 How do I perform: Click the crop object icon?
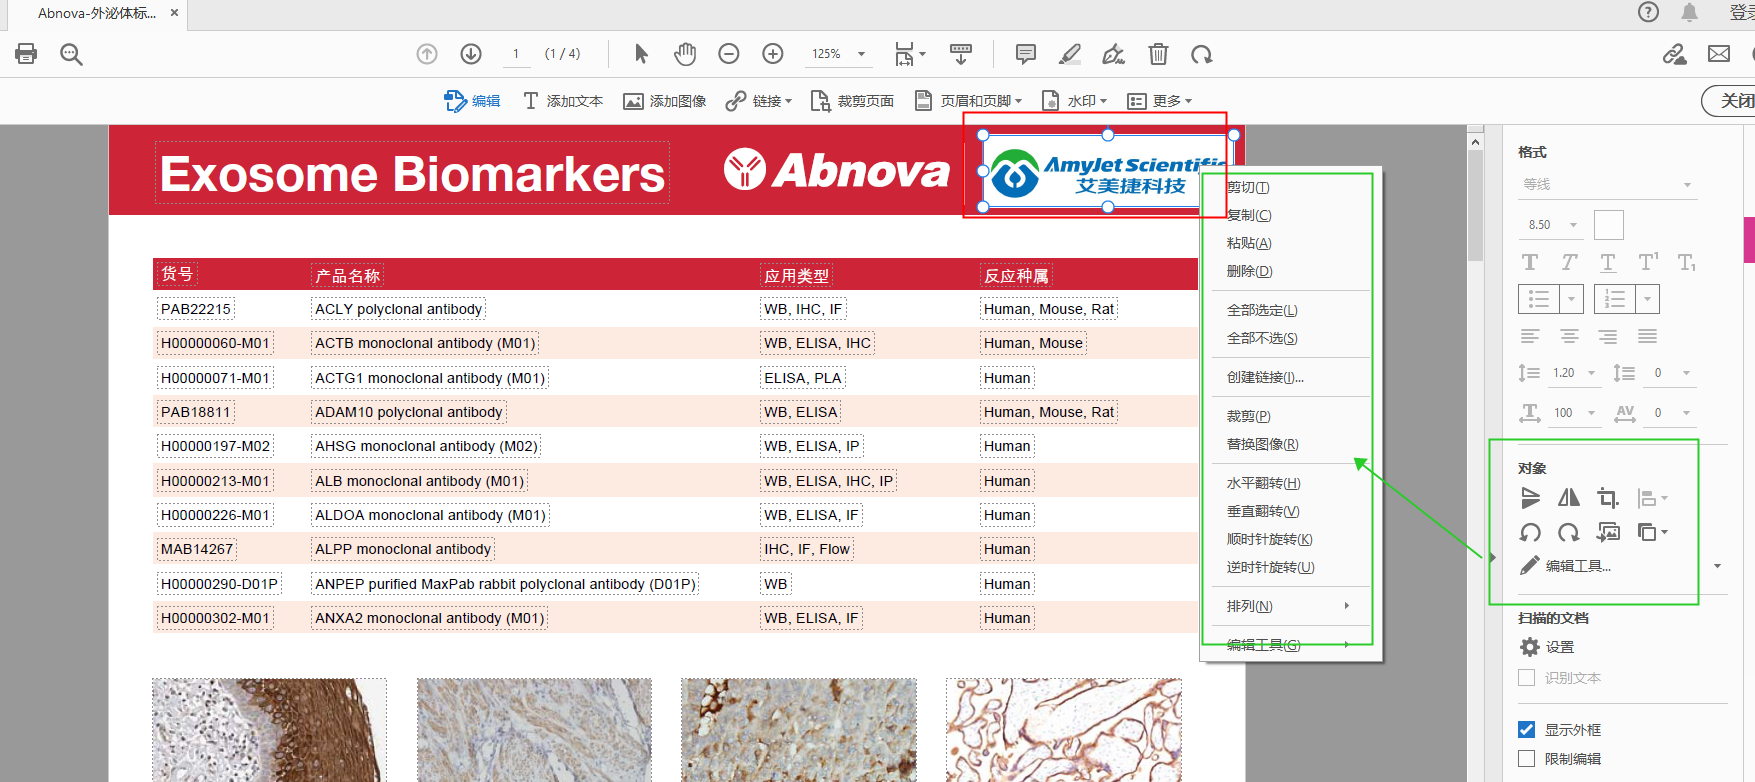pos(1607,498)
